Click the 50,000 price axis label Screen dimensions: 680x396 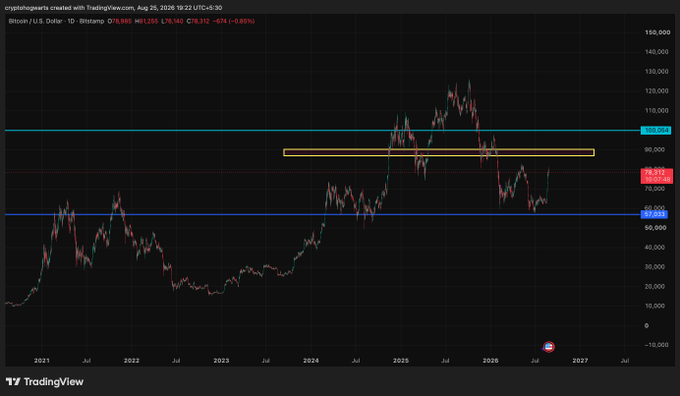[655, 228]
